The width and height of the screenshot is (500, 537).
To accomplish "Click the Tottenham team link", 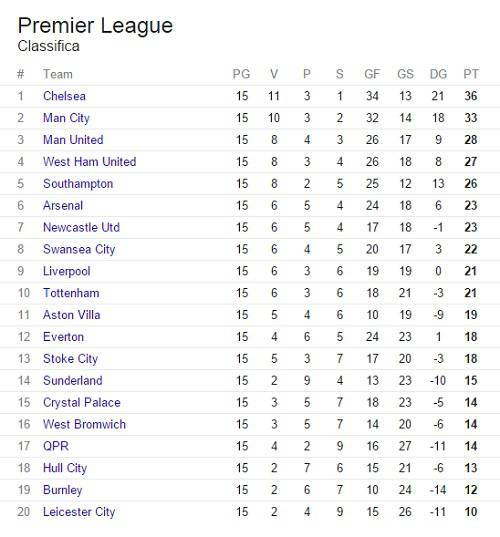I will click(71, 293).
